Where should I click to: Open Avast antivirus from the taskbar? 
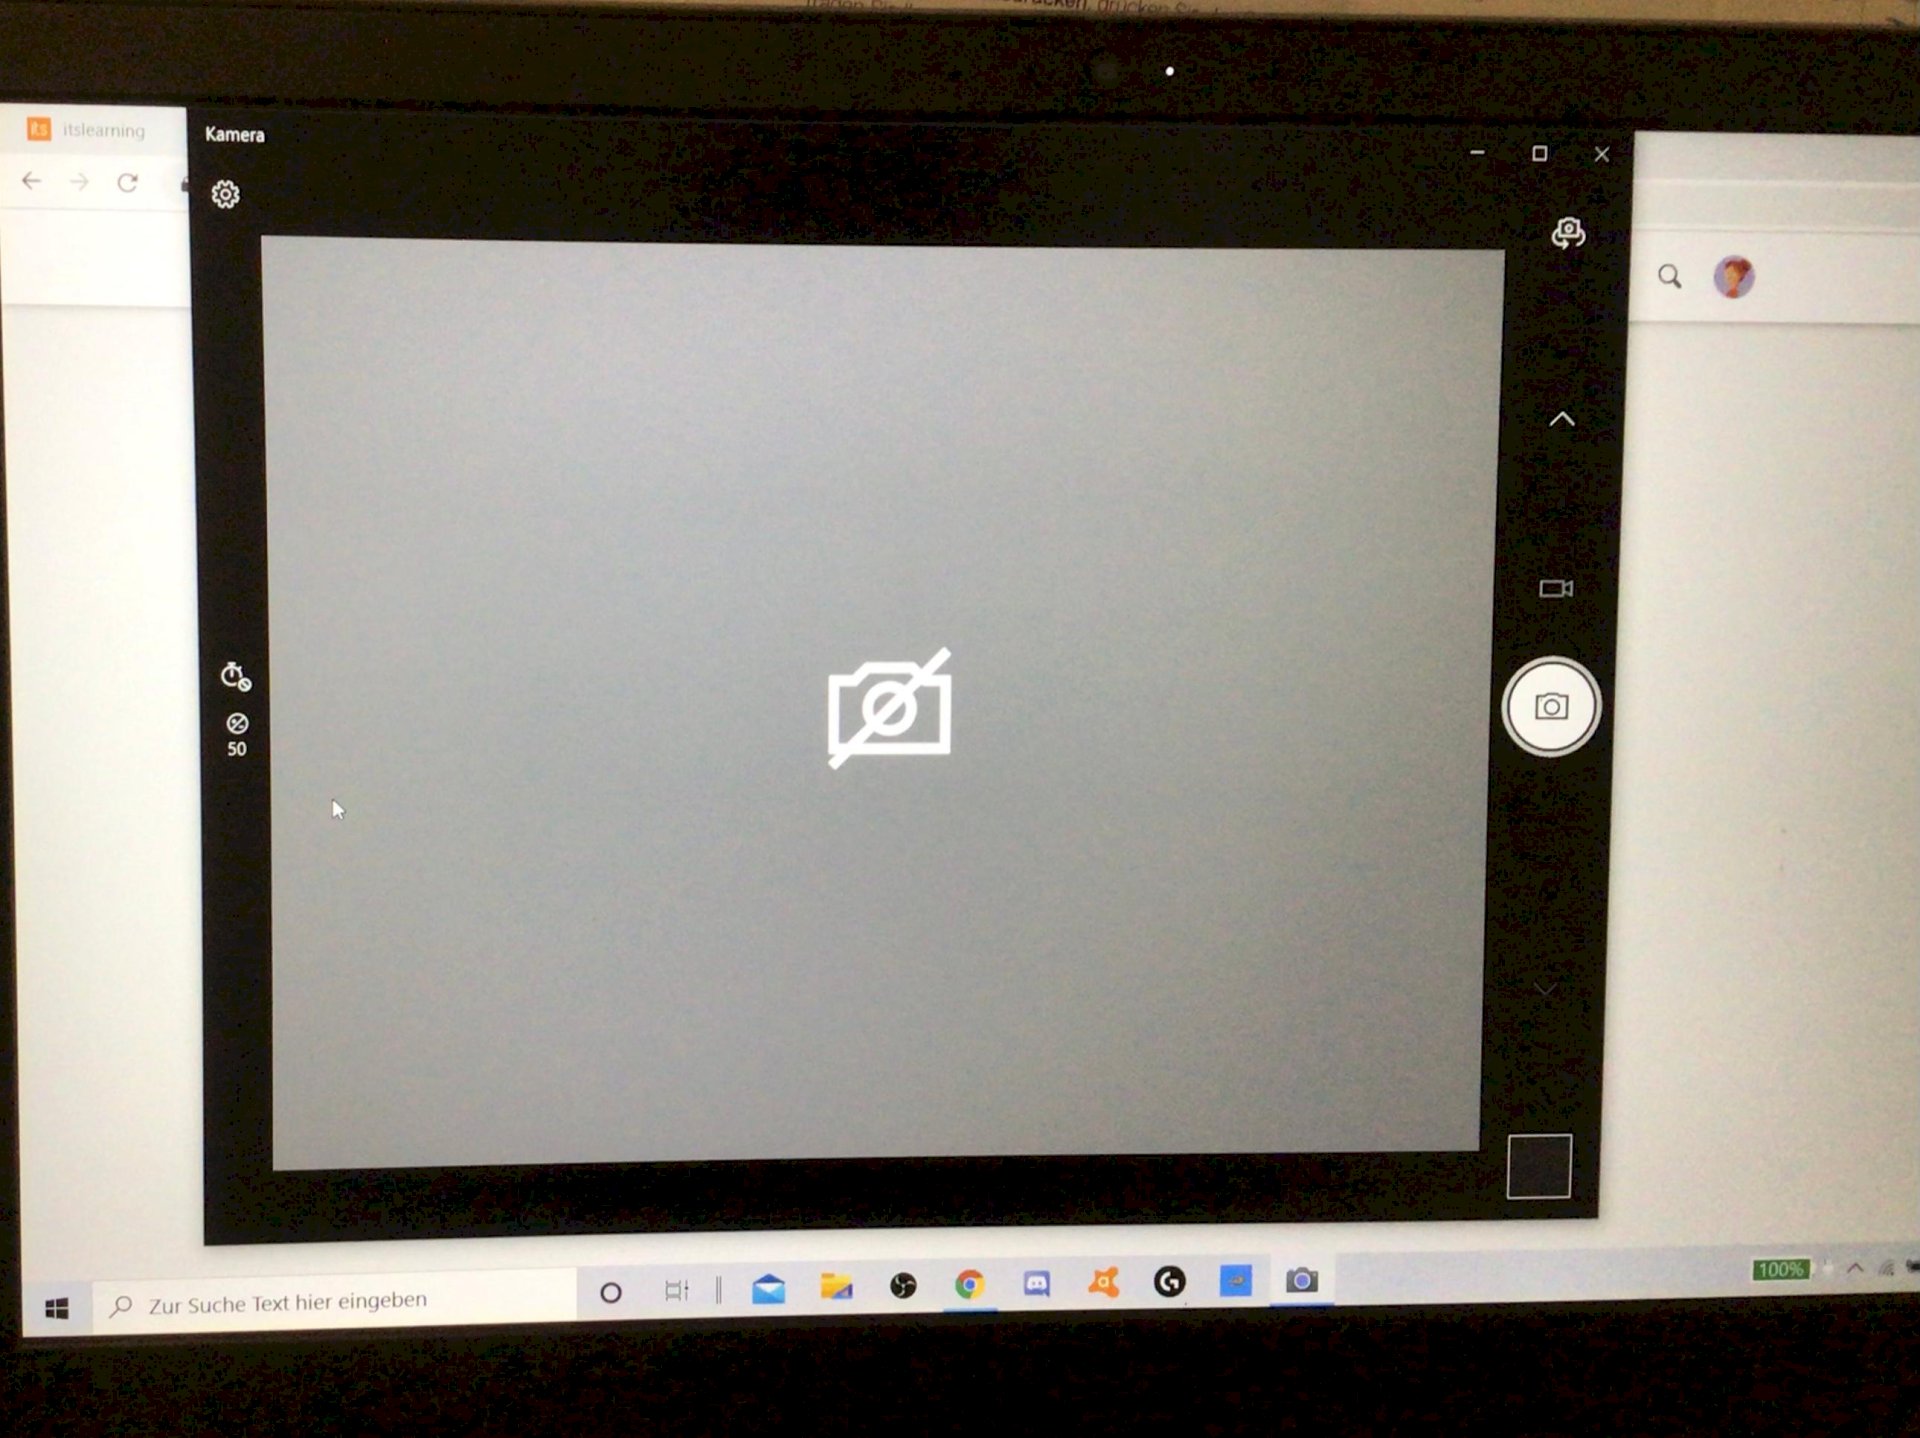(x=1103, y=1282)
